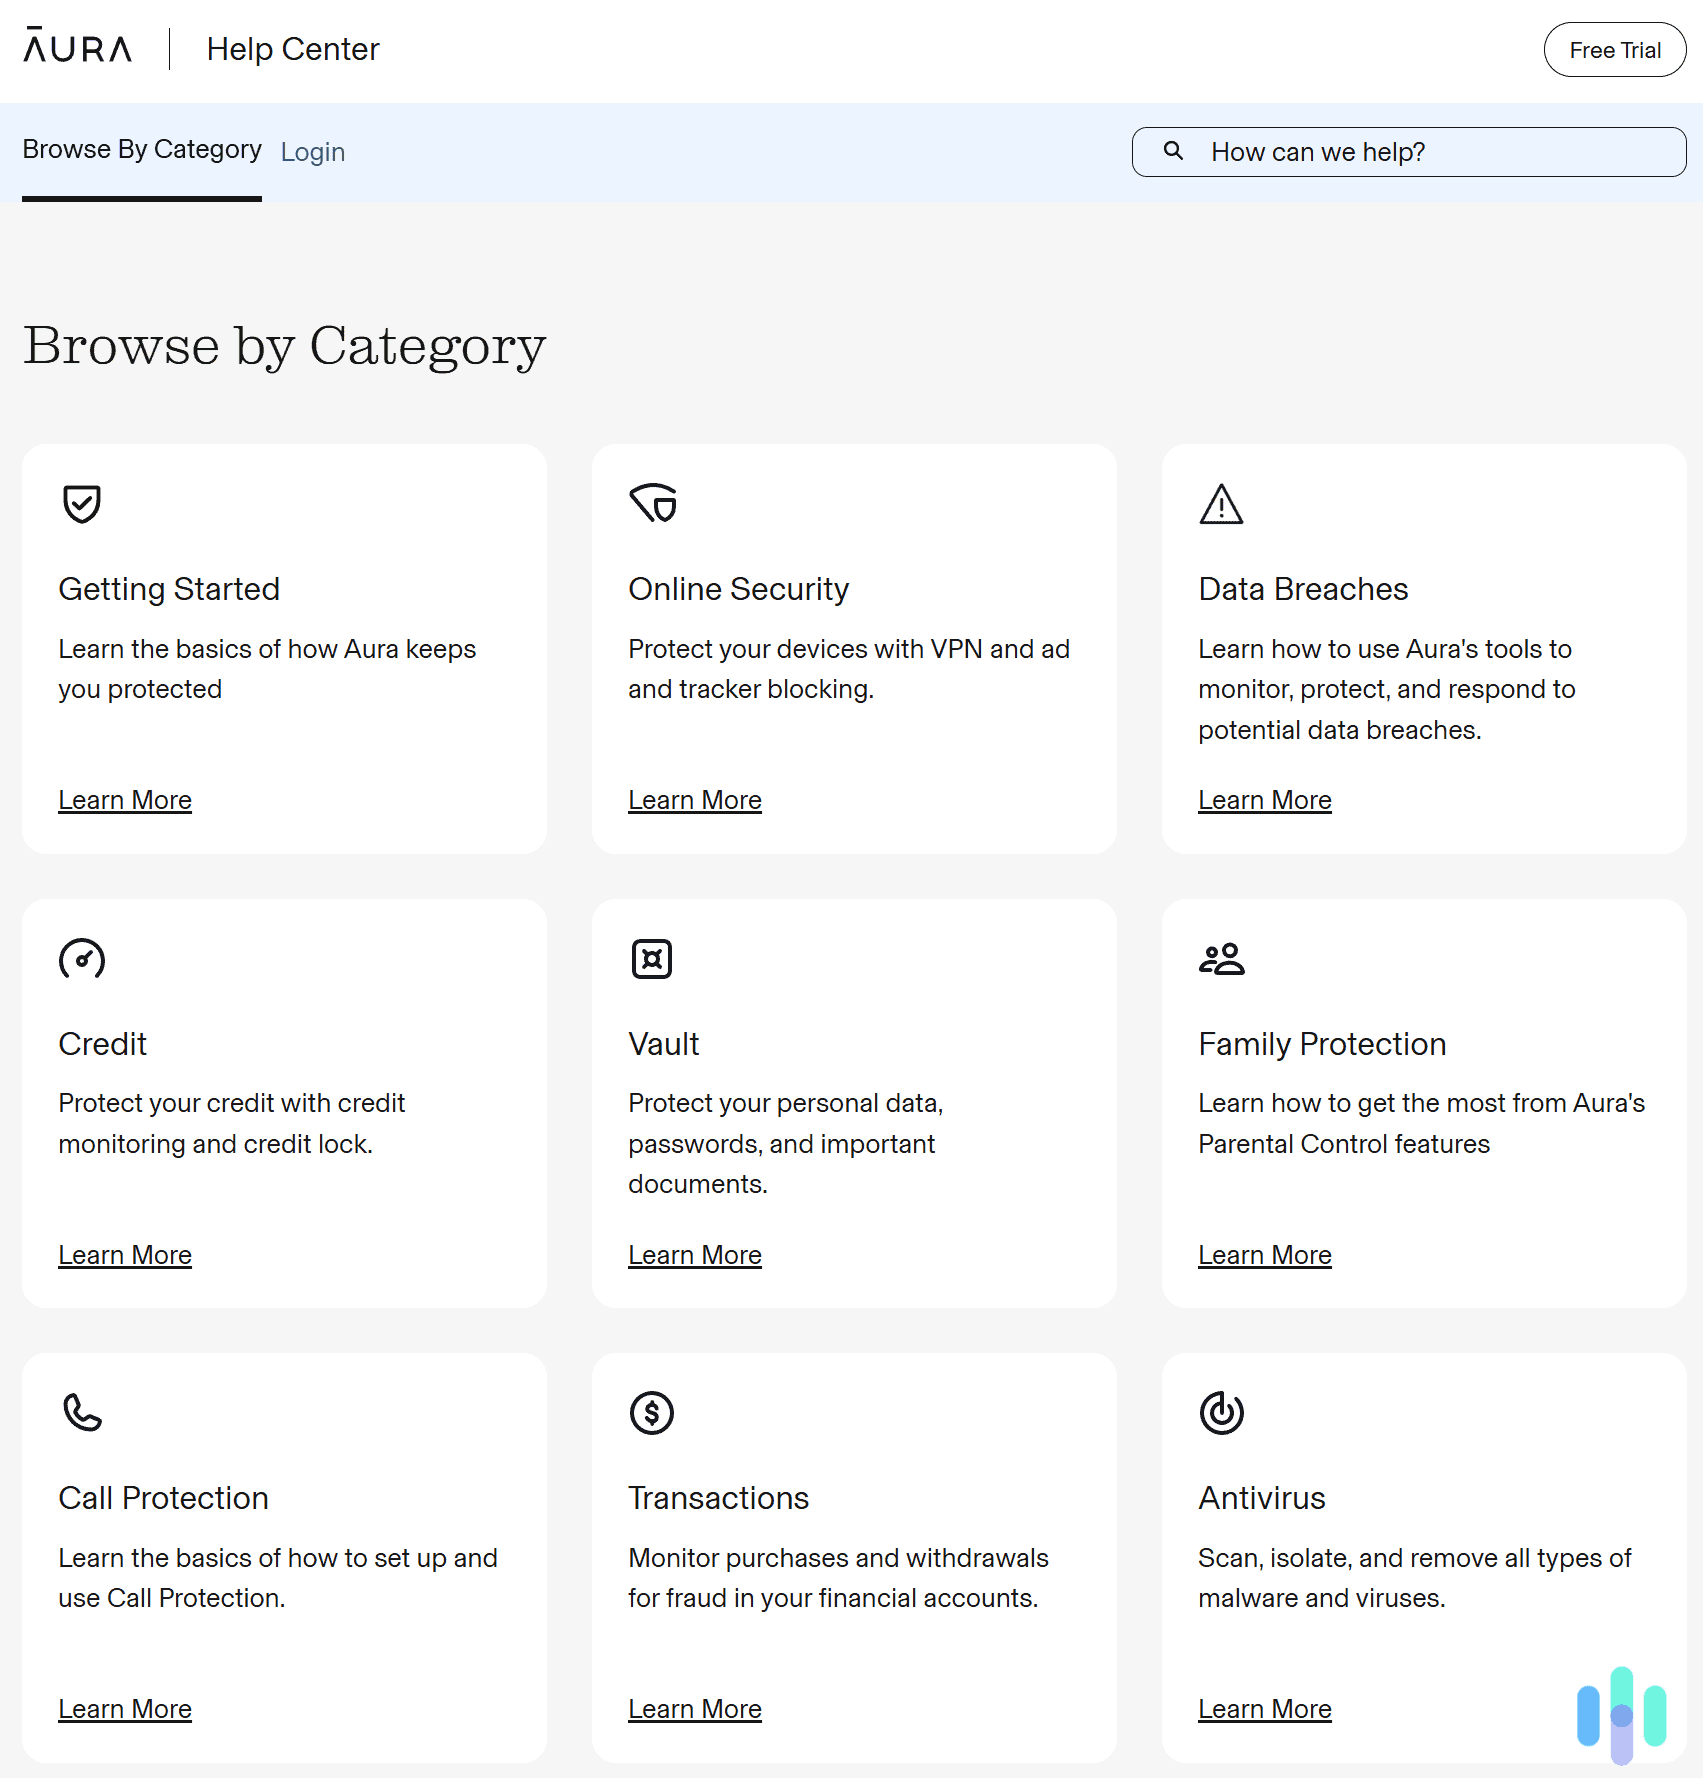This screenshot has width=1703, height=1778.
Task: Click the search magnifier icon
Action: click(1173, 151)
